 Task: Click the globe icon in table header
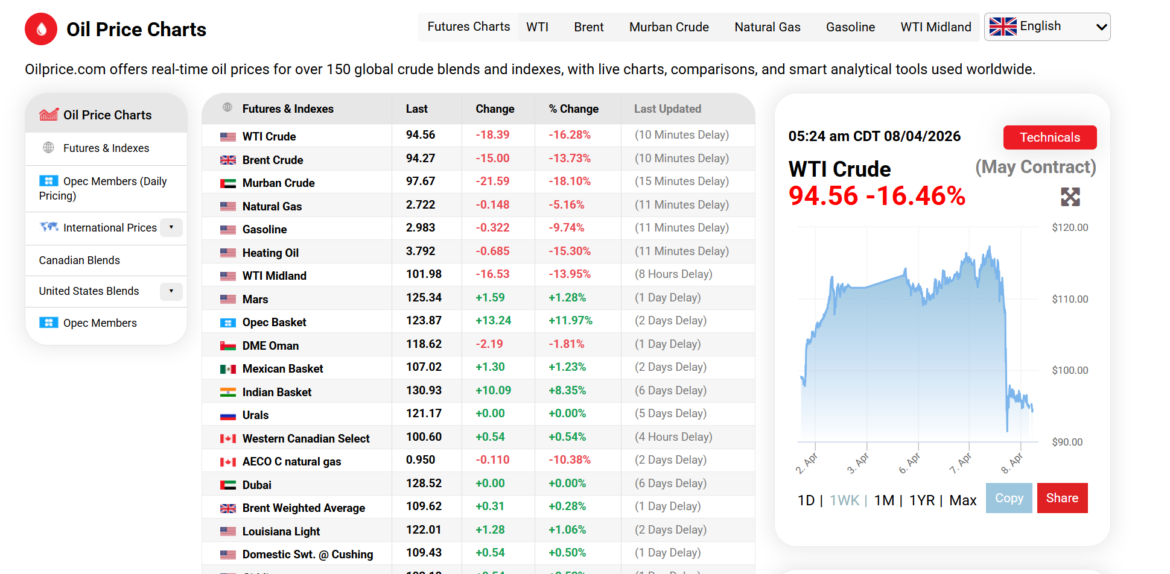click(x=227, y=107)
